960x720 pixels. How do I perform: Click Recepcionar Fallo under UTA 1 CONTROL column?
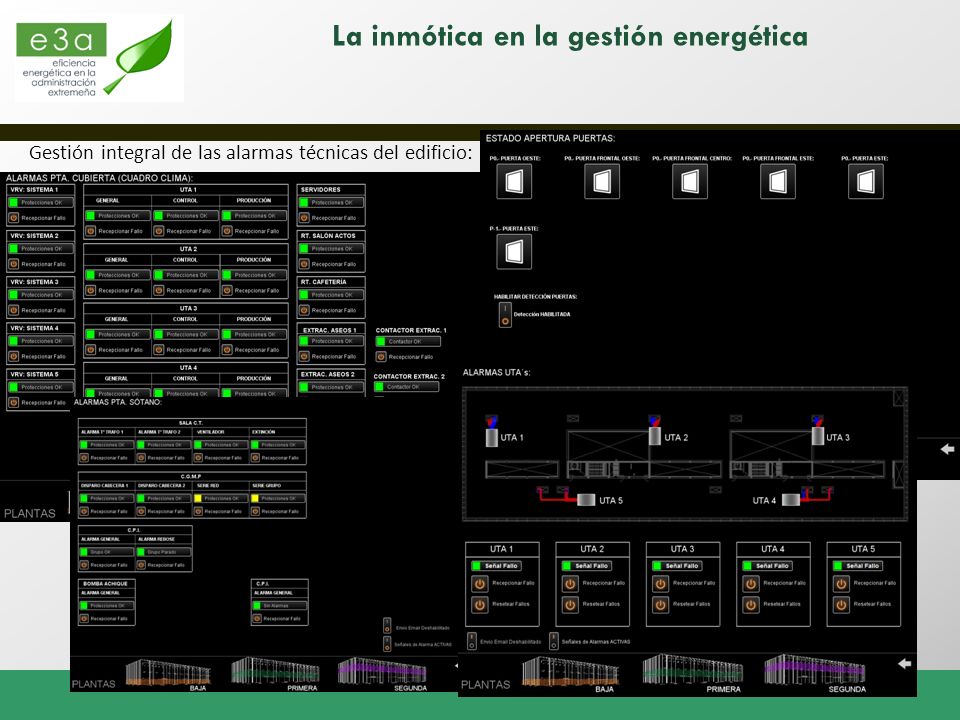pos(159,231)
